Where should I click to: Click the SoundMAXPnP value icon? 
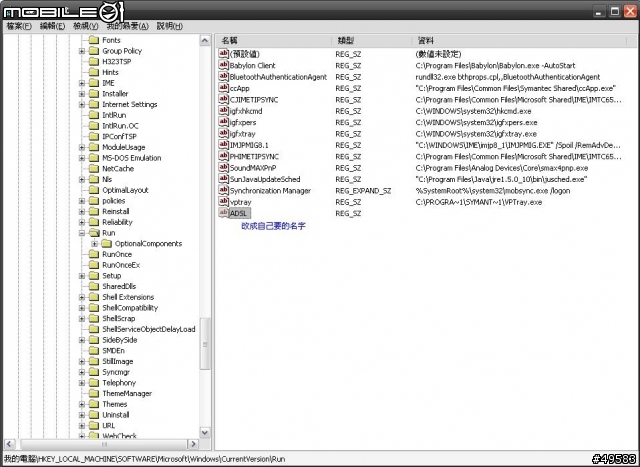click(x=223, y=168)
